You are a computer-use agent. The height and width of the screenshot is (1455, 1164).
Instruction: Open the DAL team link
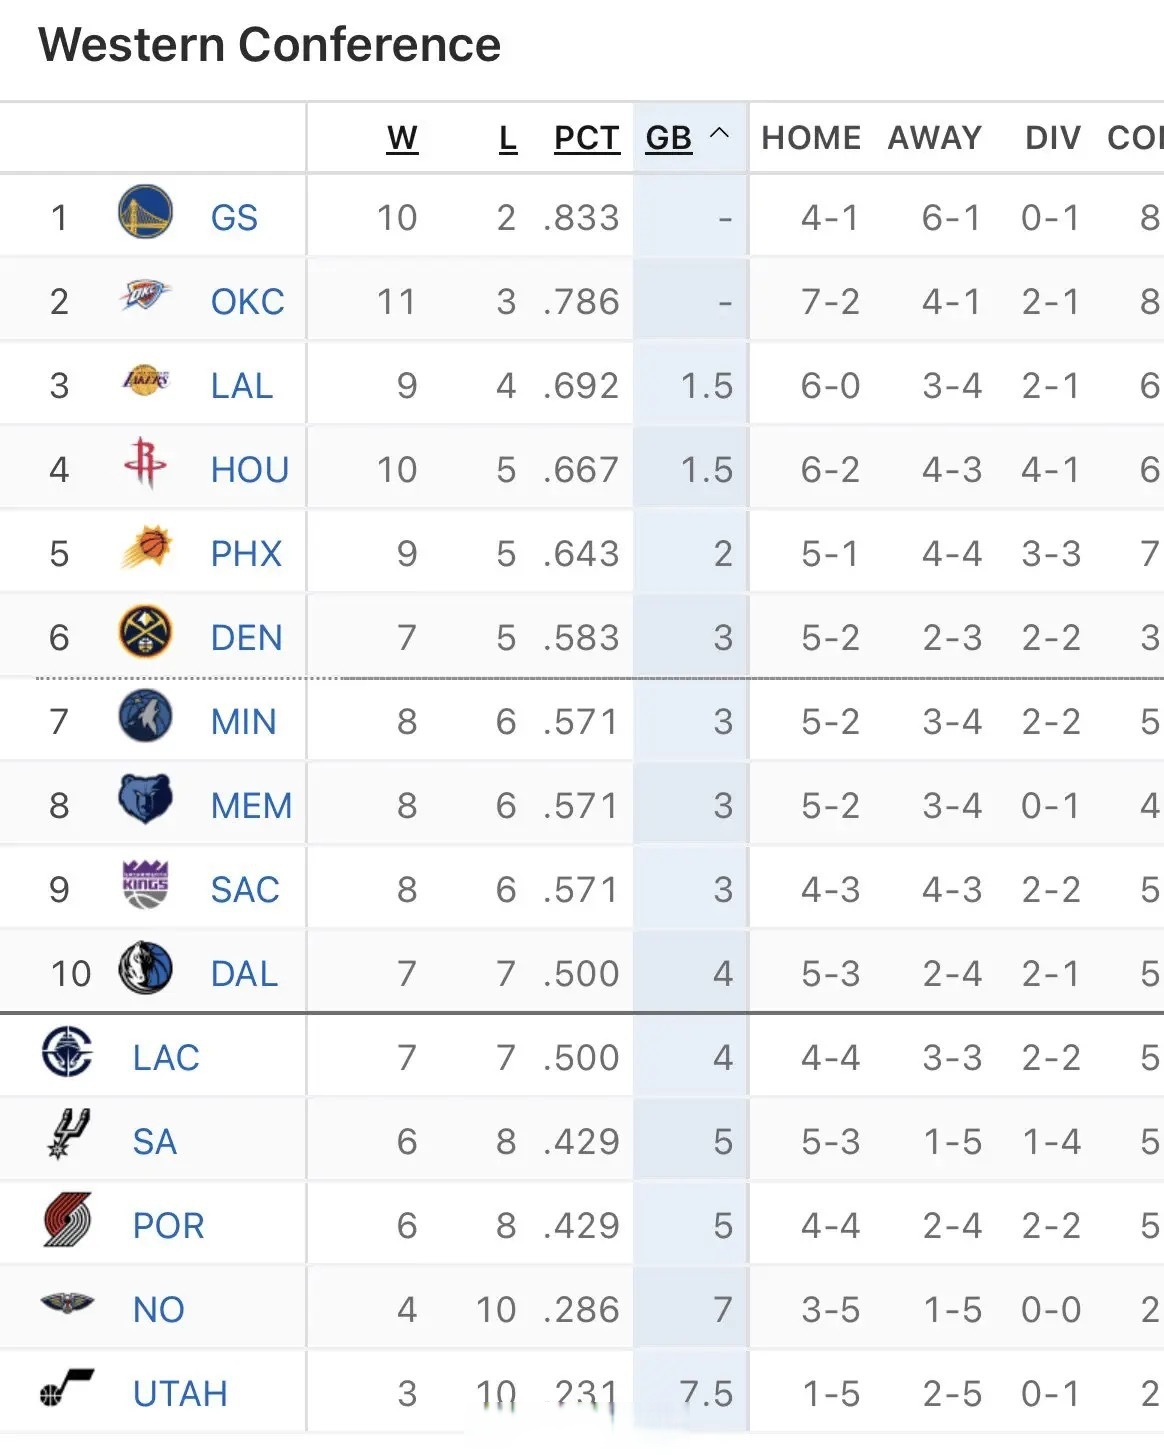[x=244, y=974]
